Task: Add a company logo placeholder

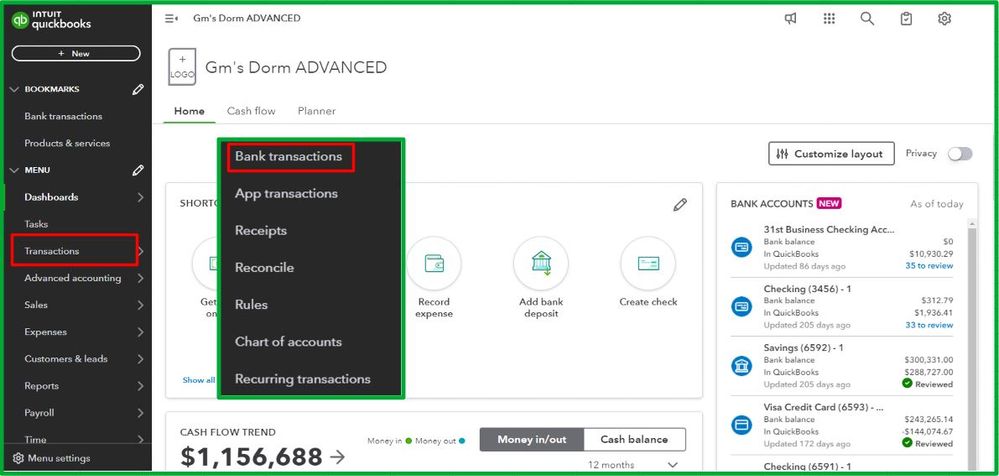Action: 182,67
